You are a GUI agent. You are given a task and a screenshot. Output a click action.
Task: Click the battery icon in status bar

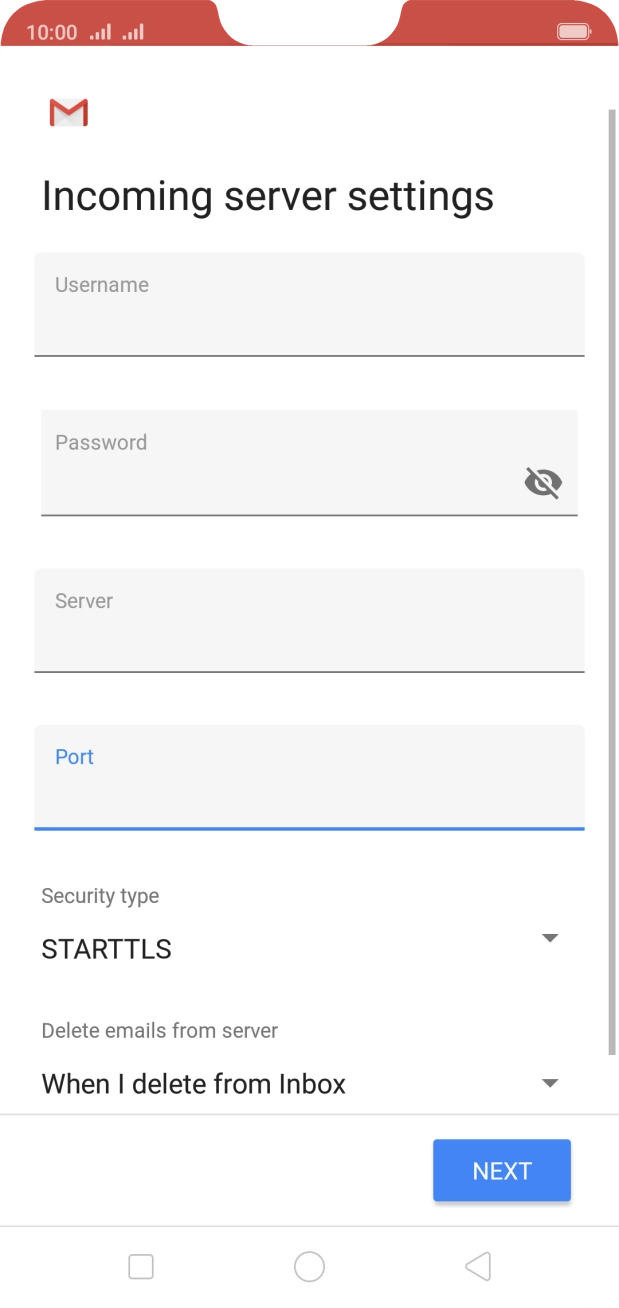575,31
